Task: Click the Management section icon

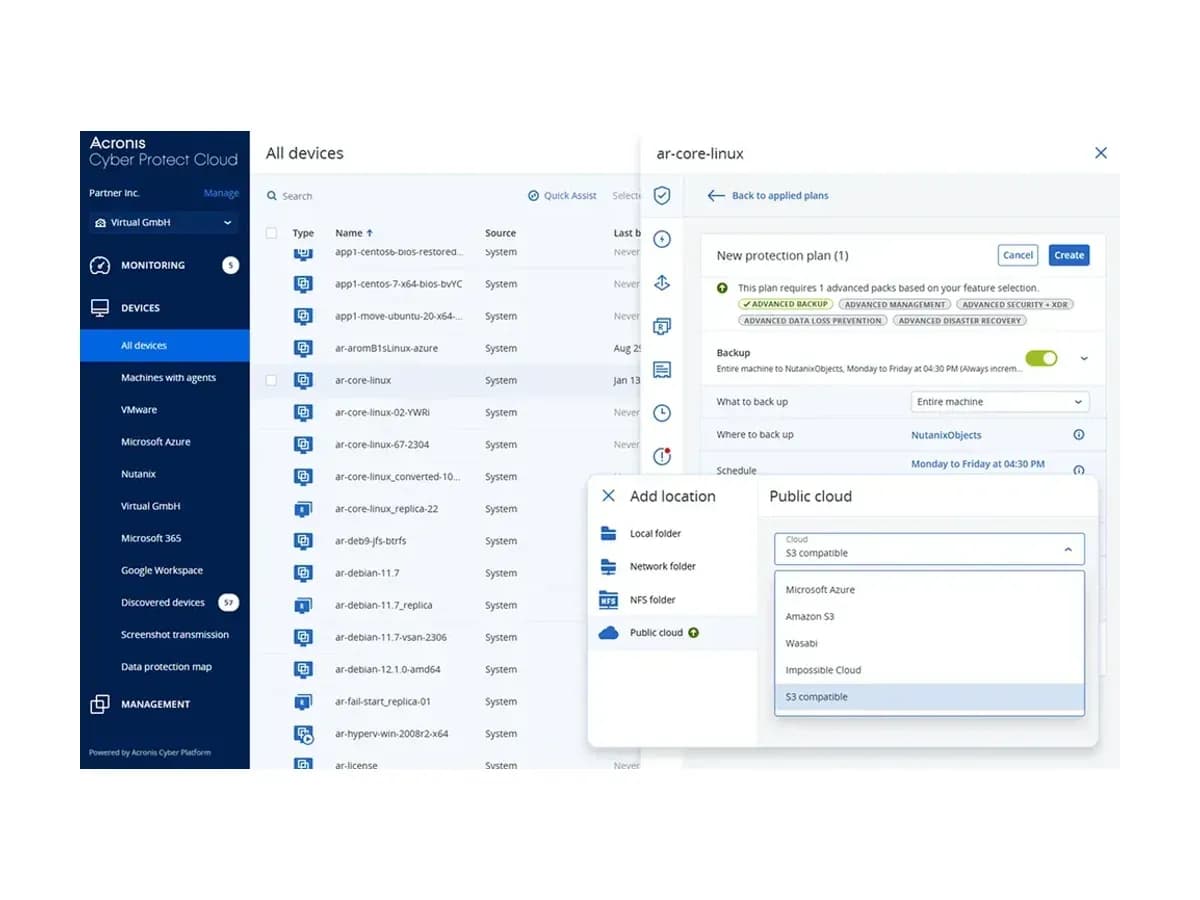Action: pyautogui.click(x=100, y=704)
